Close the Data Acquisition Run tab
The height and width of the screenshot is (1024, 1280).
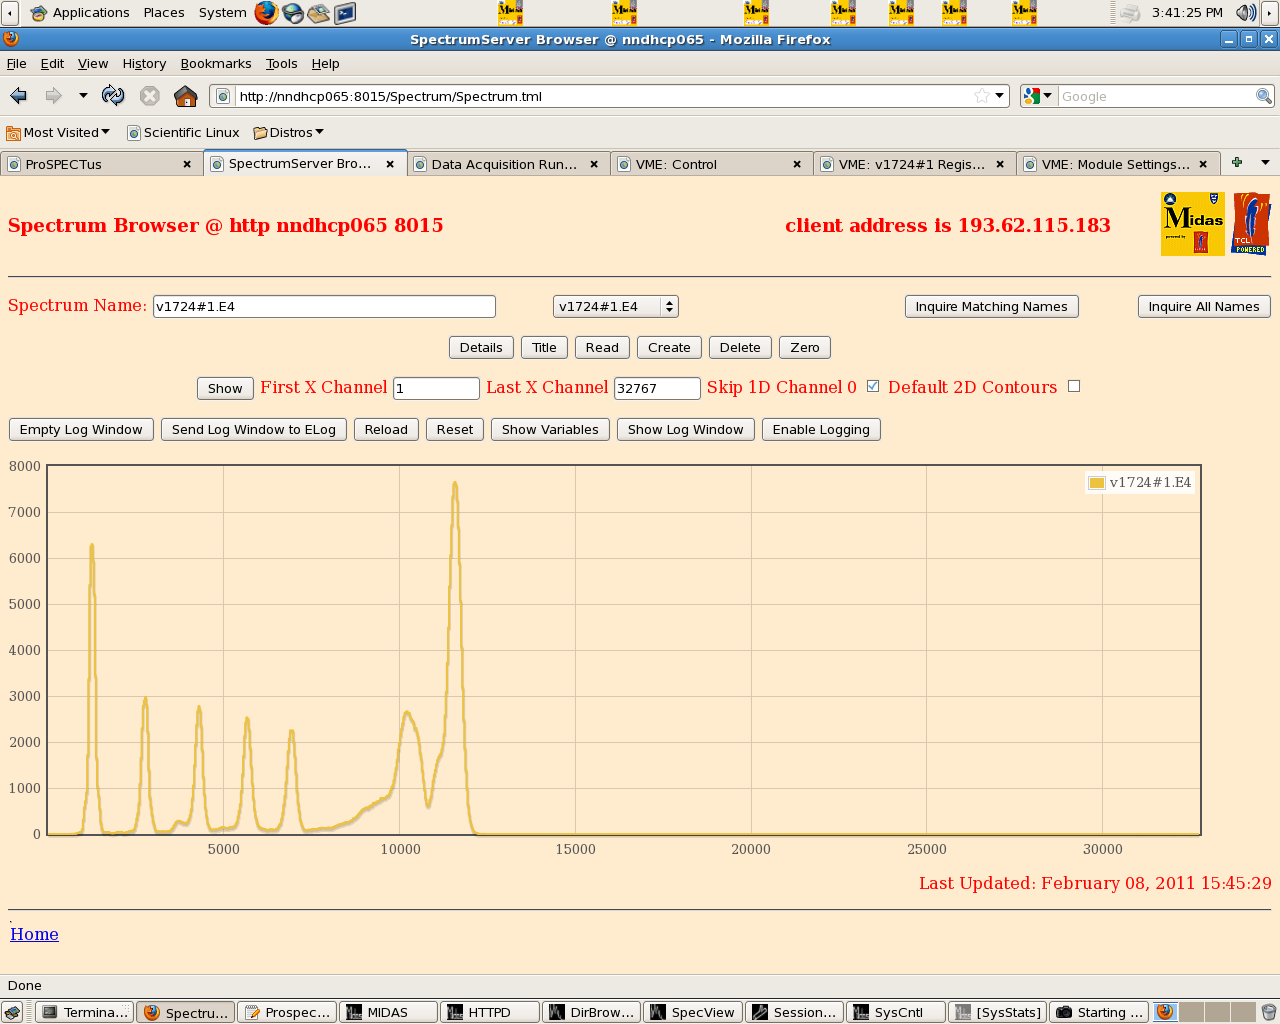click(594, 164)
